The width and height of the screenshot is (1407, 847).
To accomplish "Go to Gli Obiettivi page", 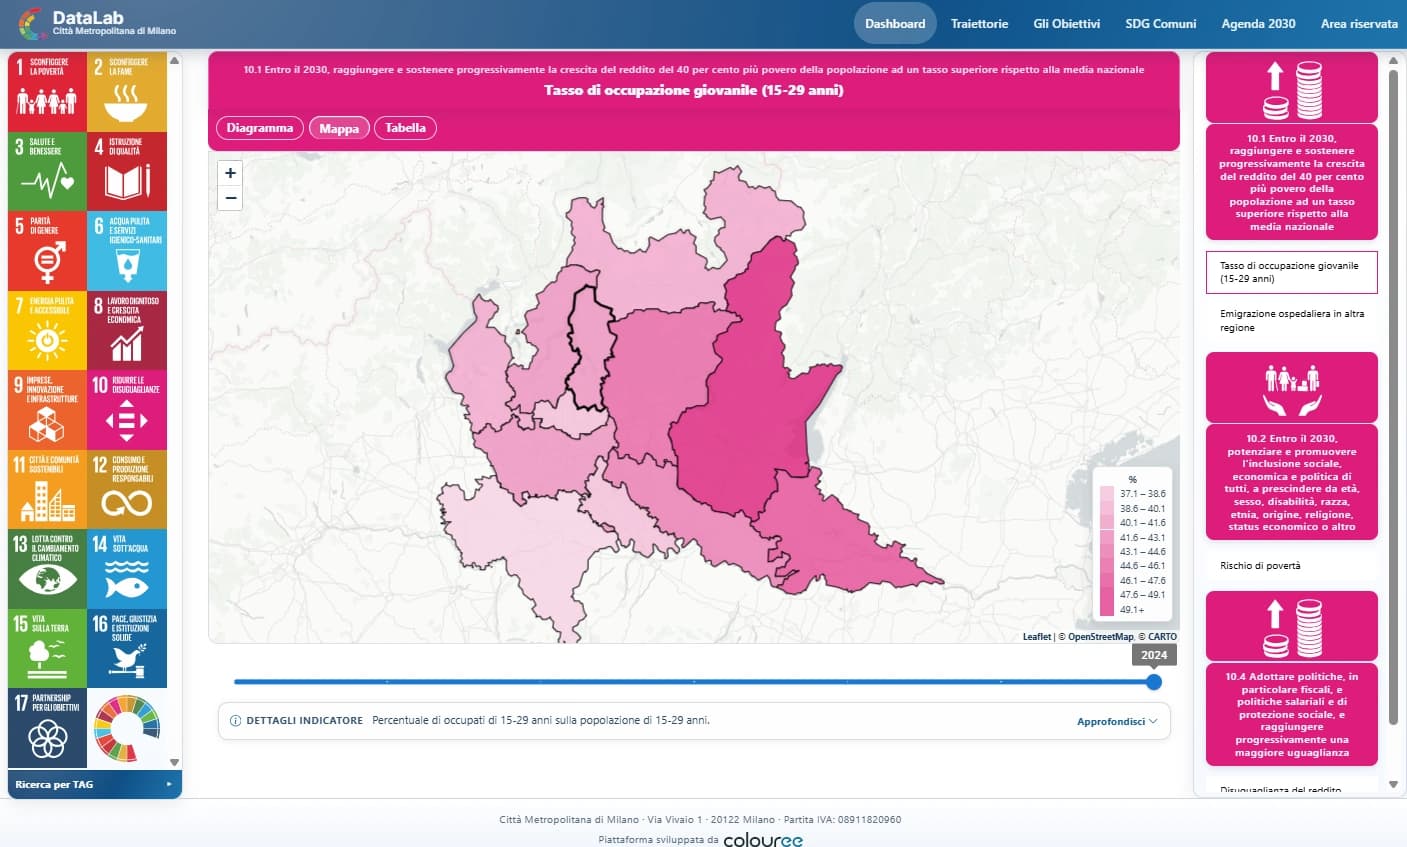I will [x=1066, y=23].
